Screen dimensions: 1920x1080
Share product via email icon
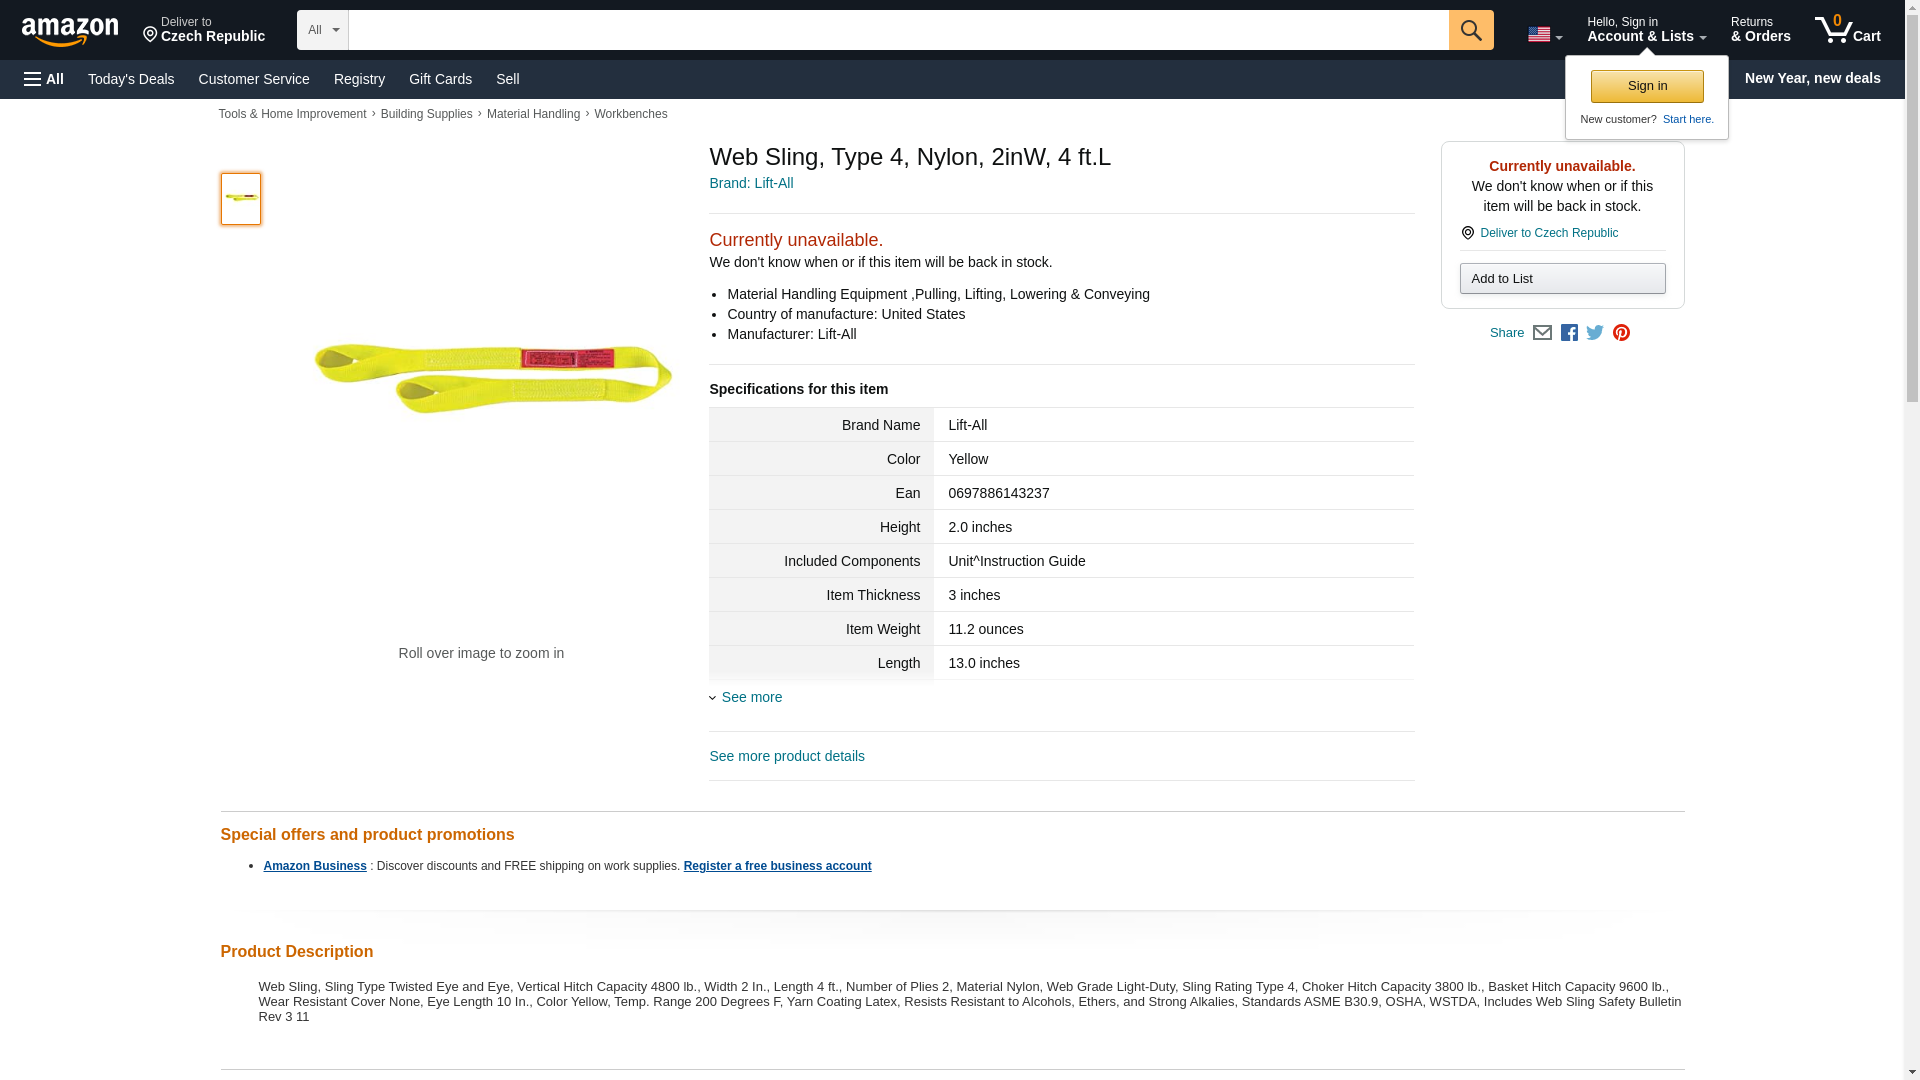pos(1542,333)
